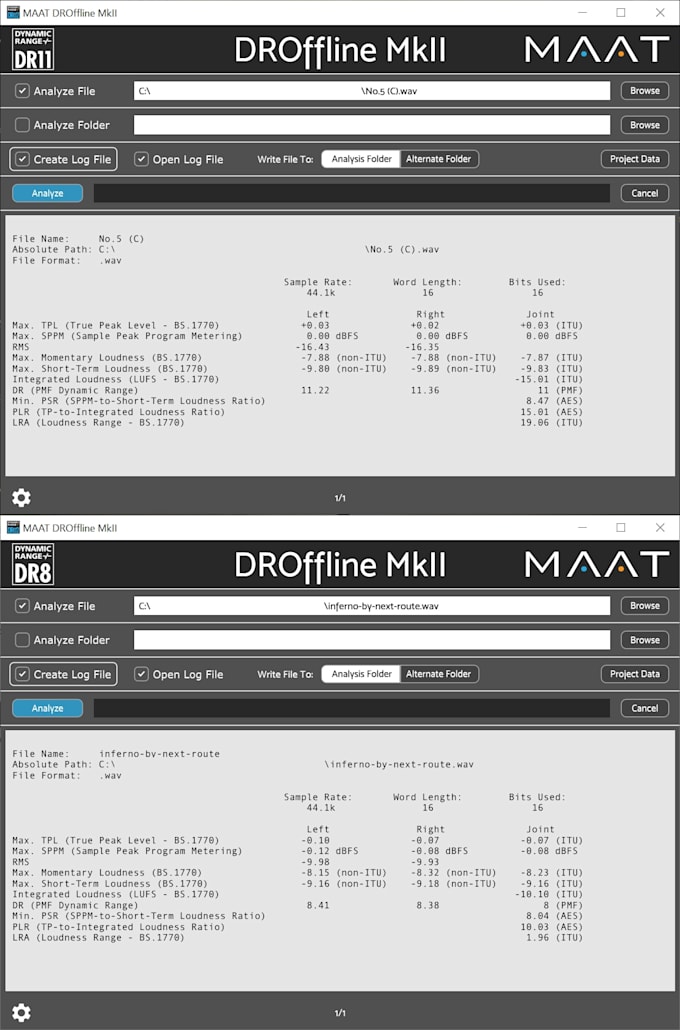Cancel analysis in the DR11 window
The height and width of the screenshot is (1030, 680).
pos(645,193)
